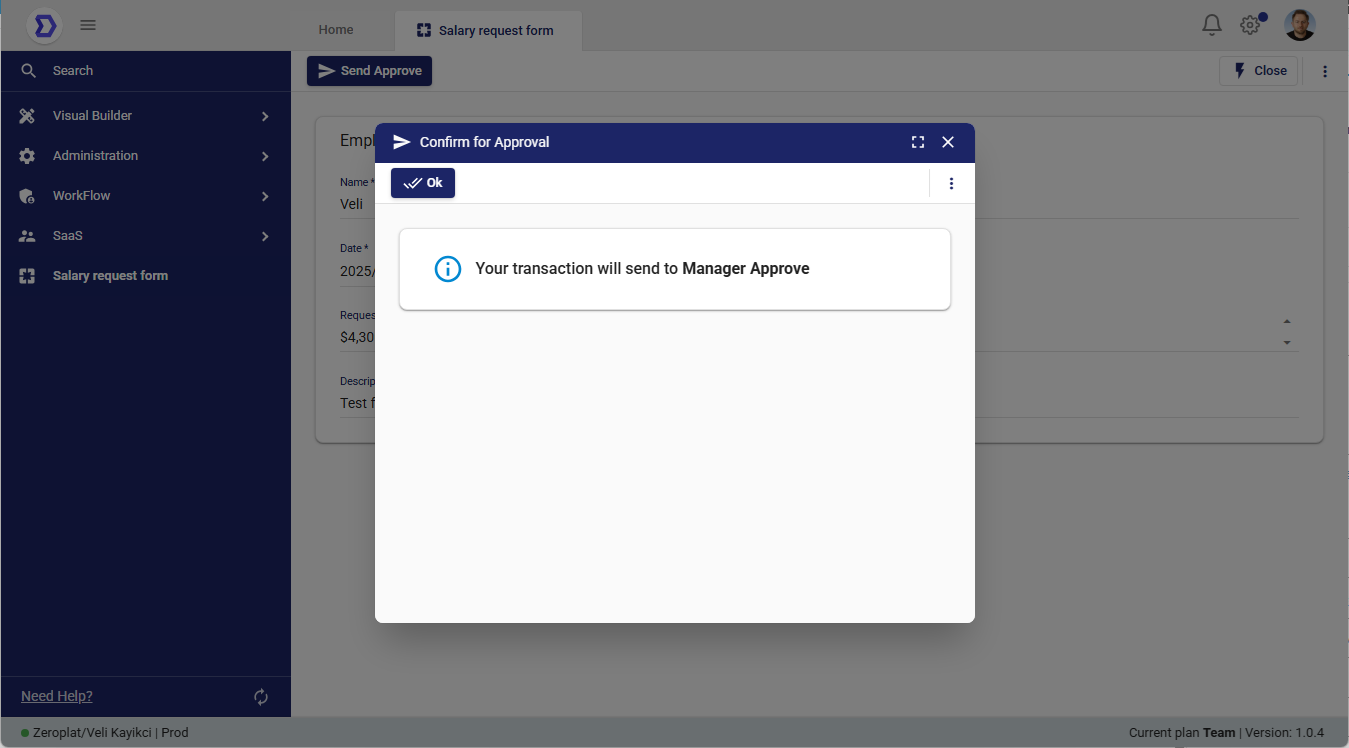Open the Need Help? link
This screenshot has height=748, width=1349.
57,696
